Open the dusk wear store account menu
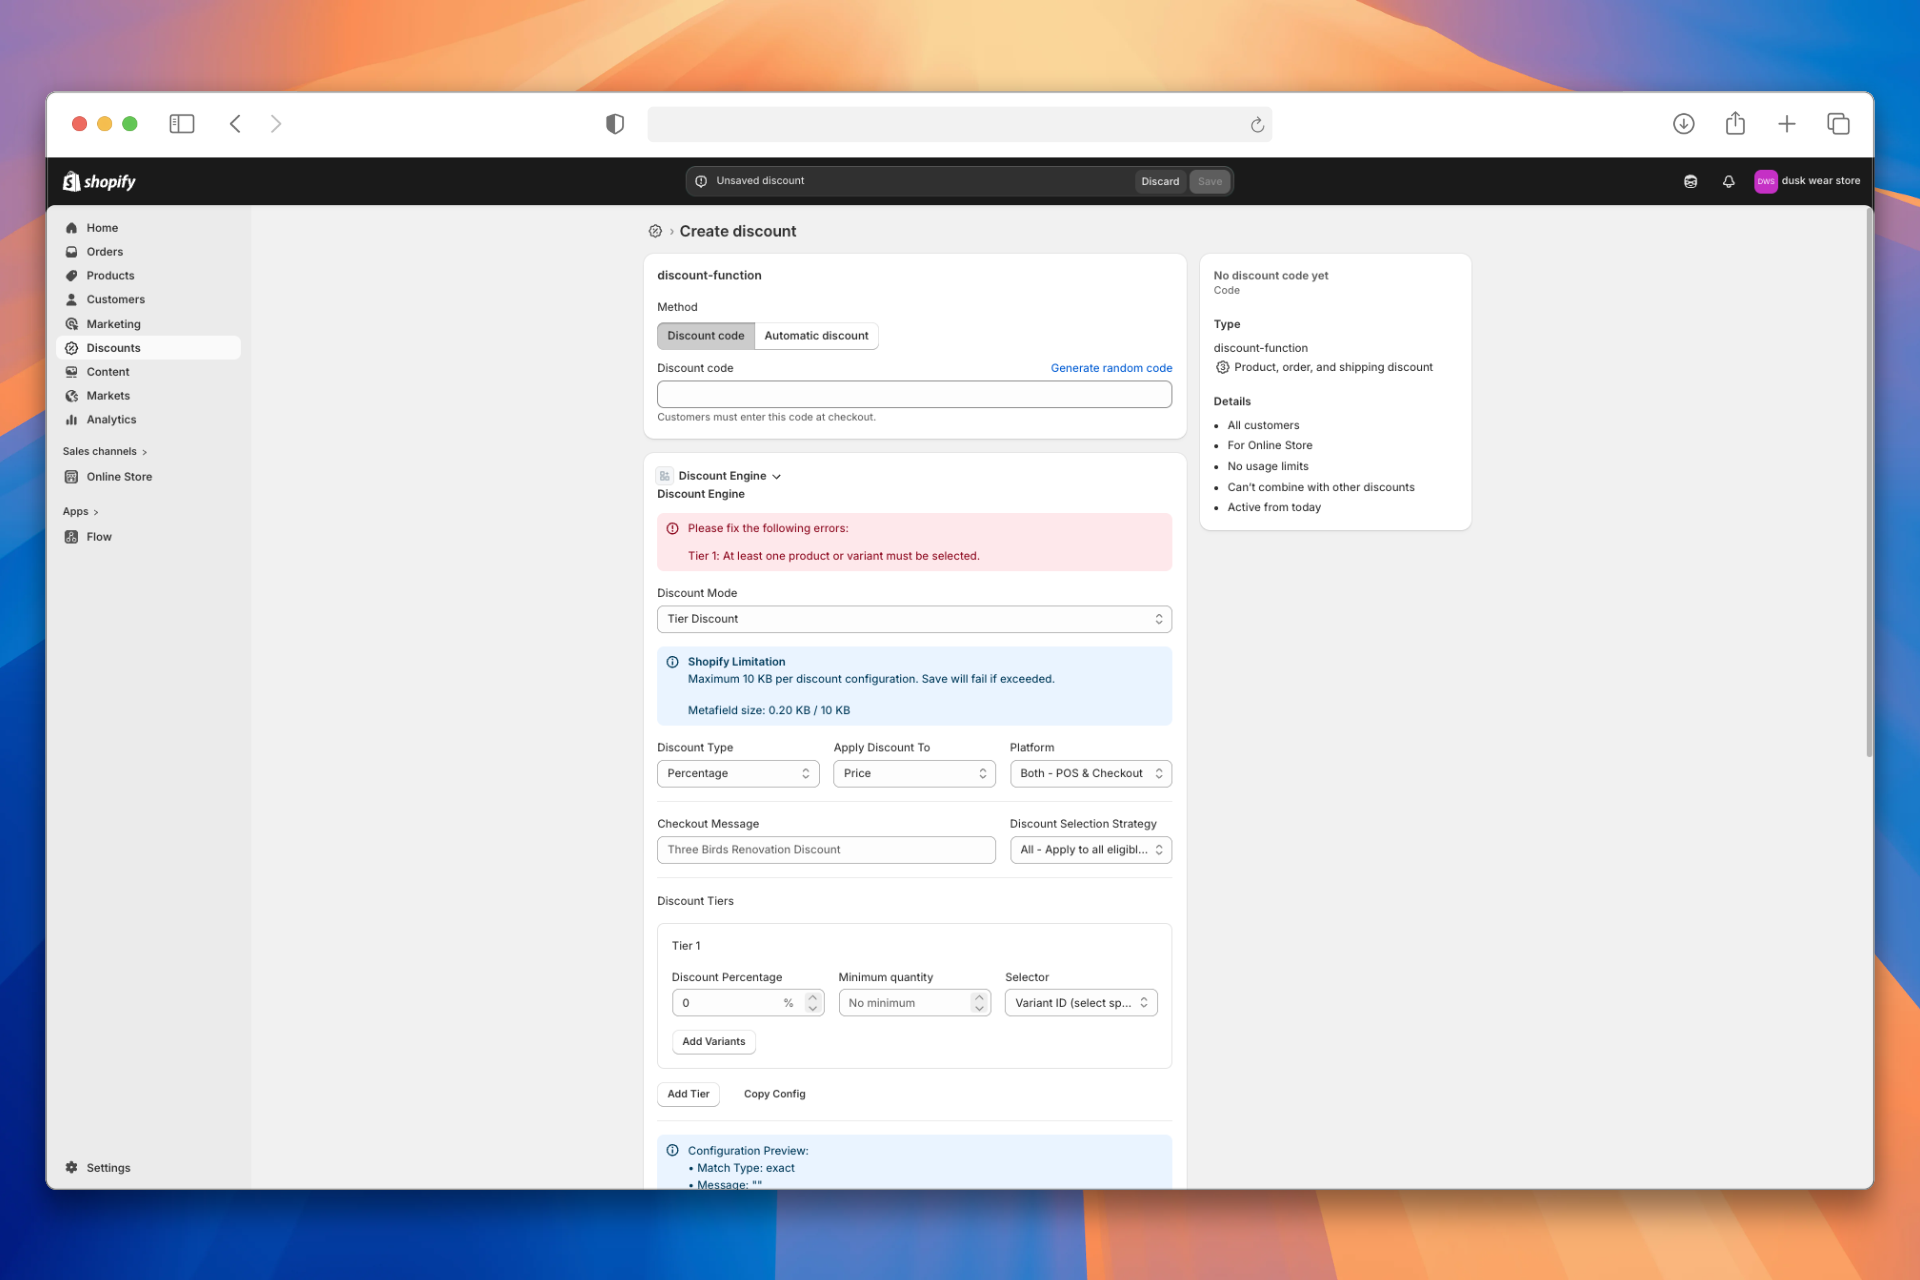This screenshot has height=1280, width=1920. tap(1807, 181)
